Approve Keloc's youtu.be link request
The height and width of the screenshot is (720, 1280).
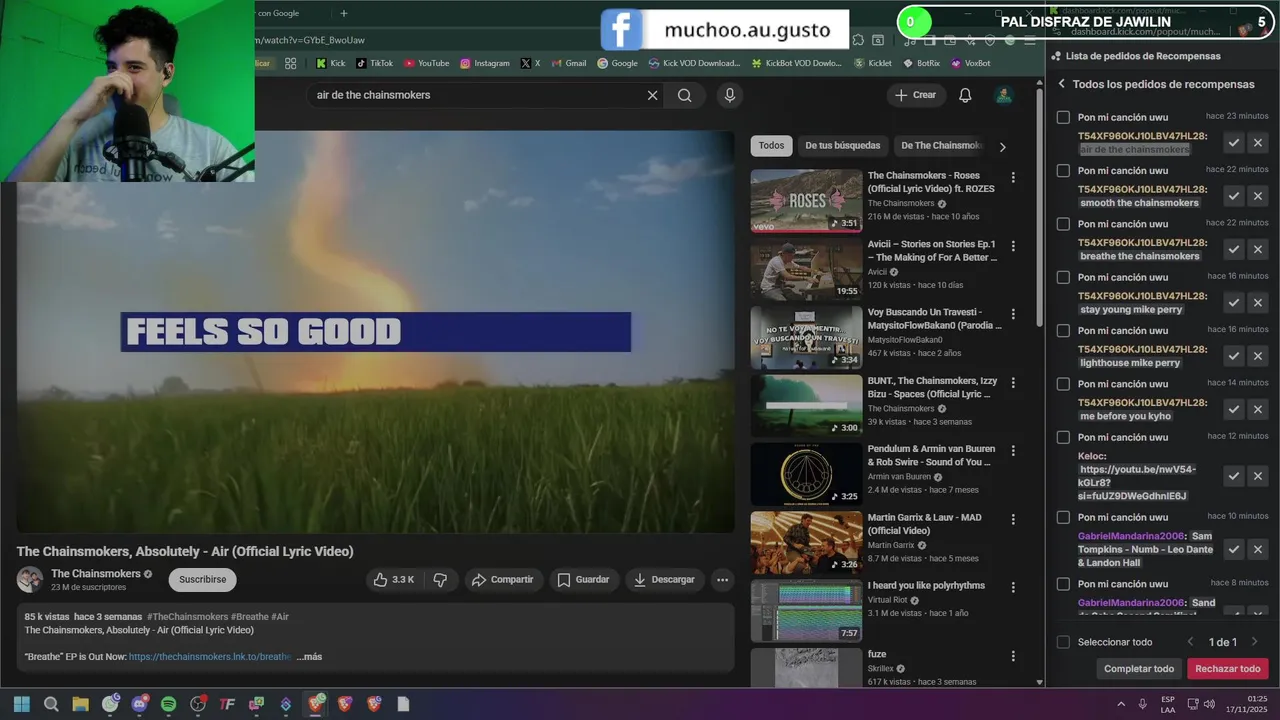(1234, 476)
